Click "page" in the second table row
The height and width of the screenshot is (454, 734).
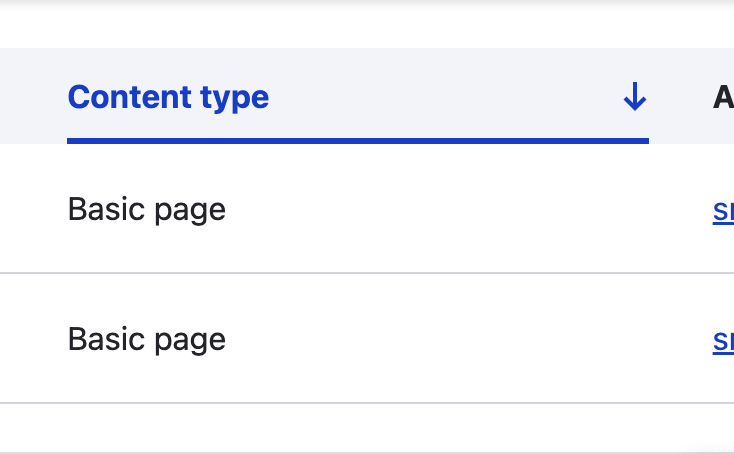pos(190,342)
